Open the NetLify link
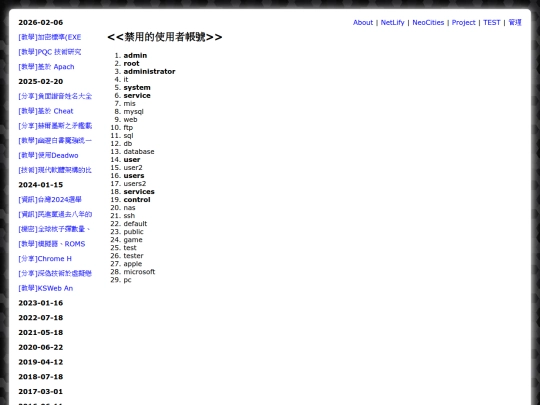Image resolution: width=540 pixels, height=405 pixels. point(392,22)
